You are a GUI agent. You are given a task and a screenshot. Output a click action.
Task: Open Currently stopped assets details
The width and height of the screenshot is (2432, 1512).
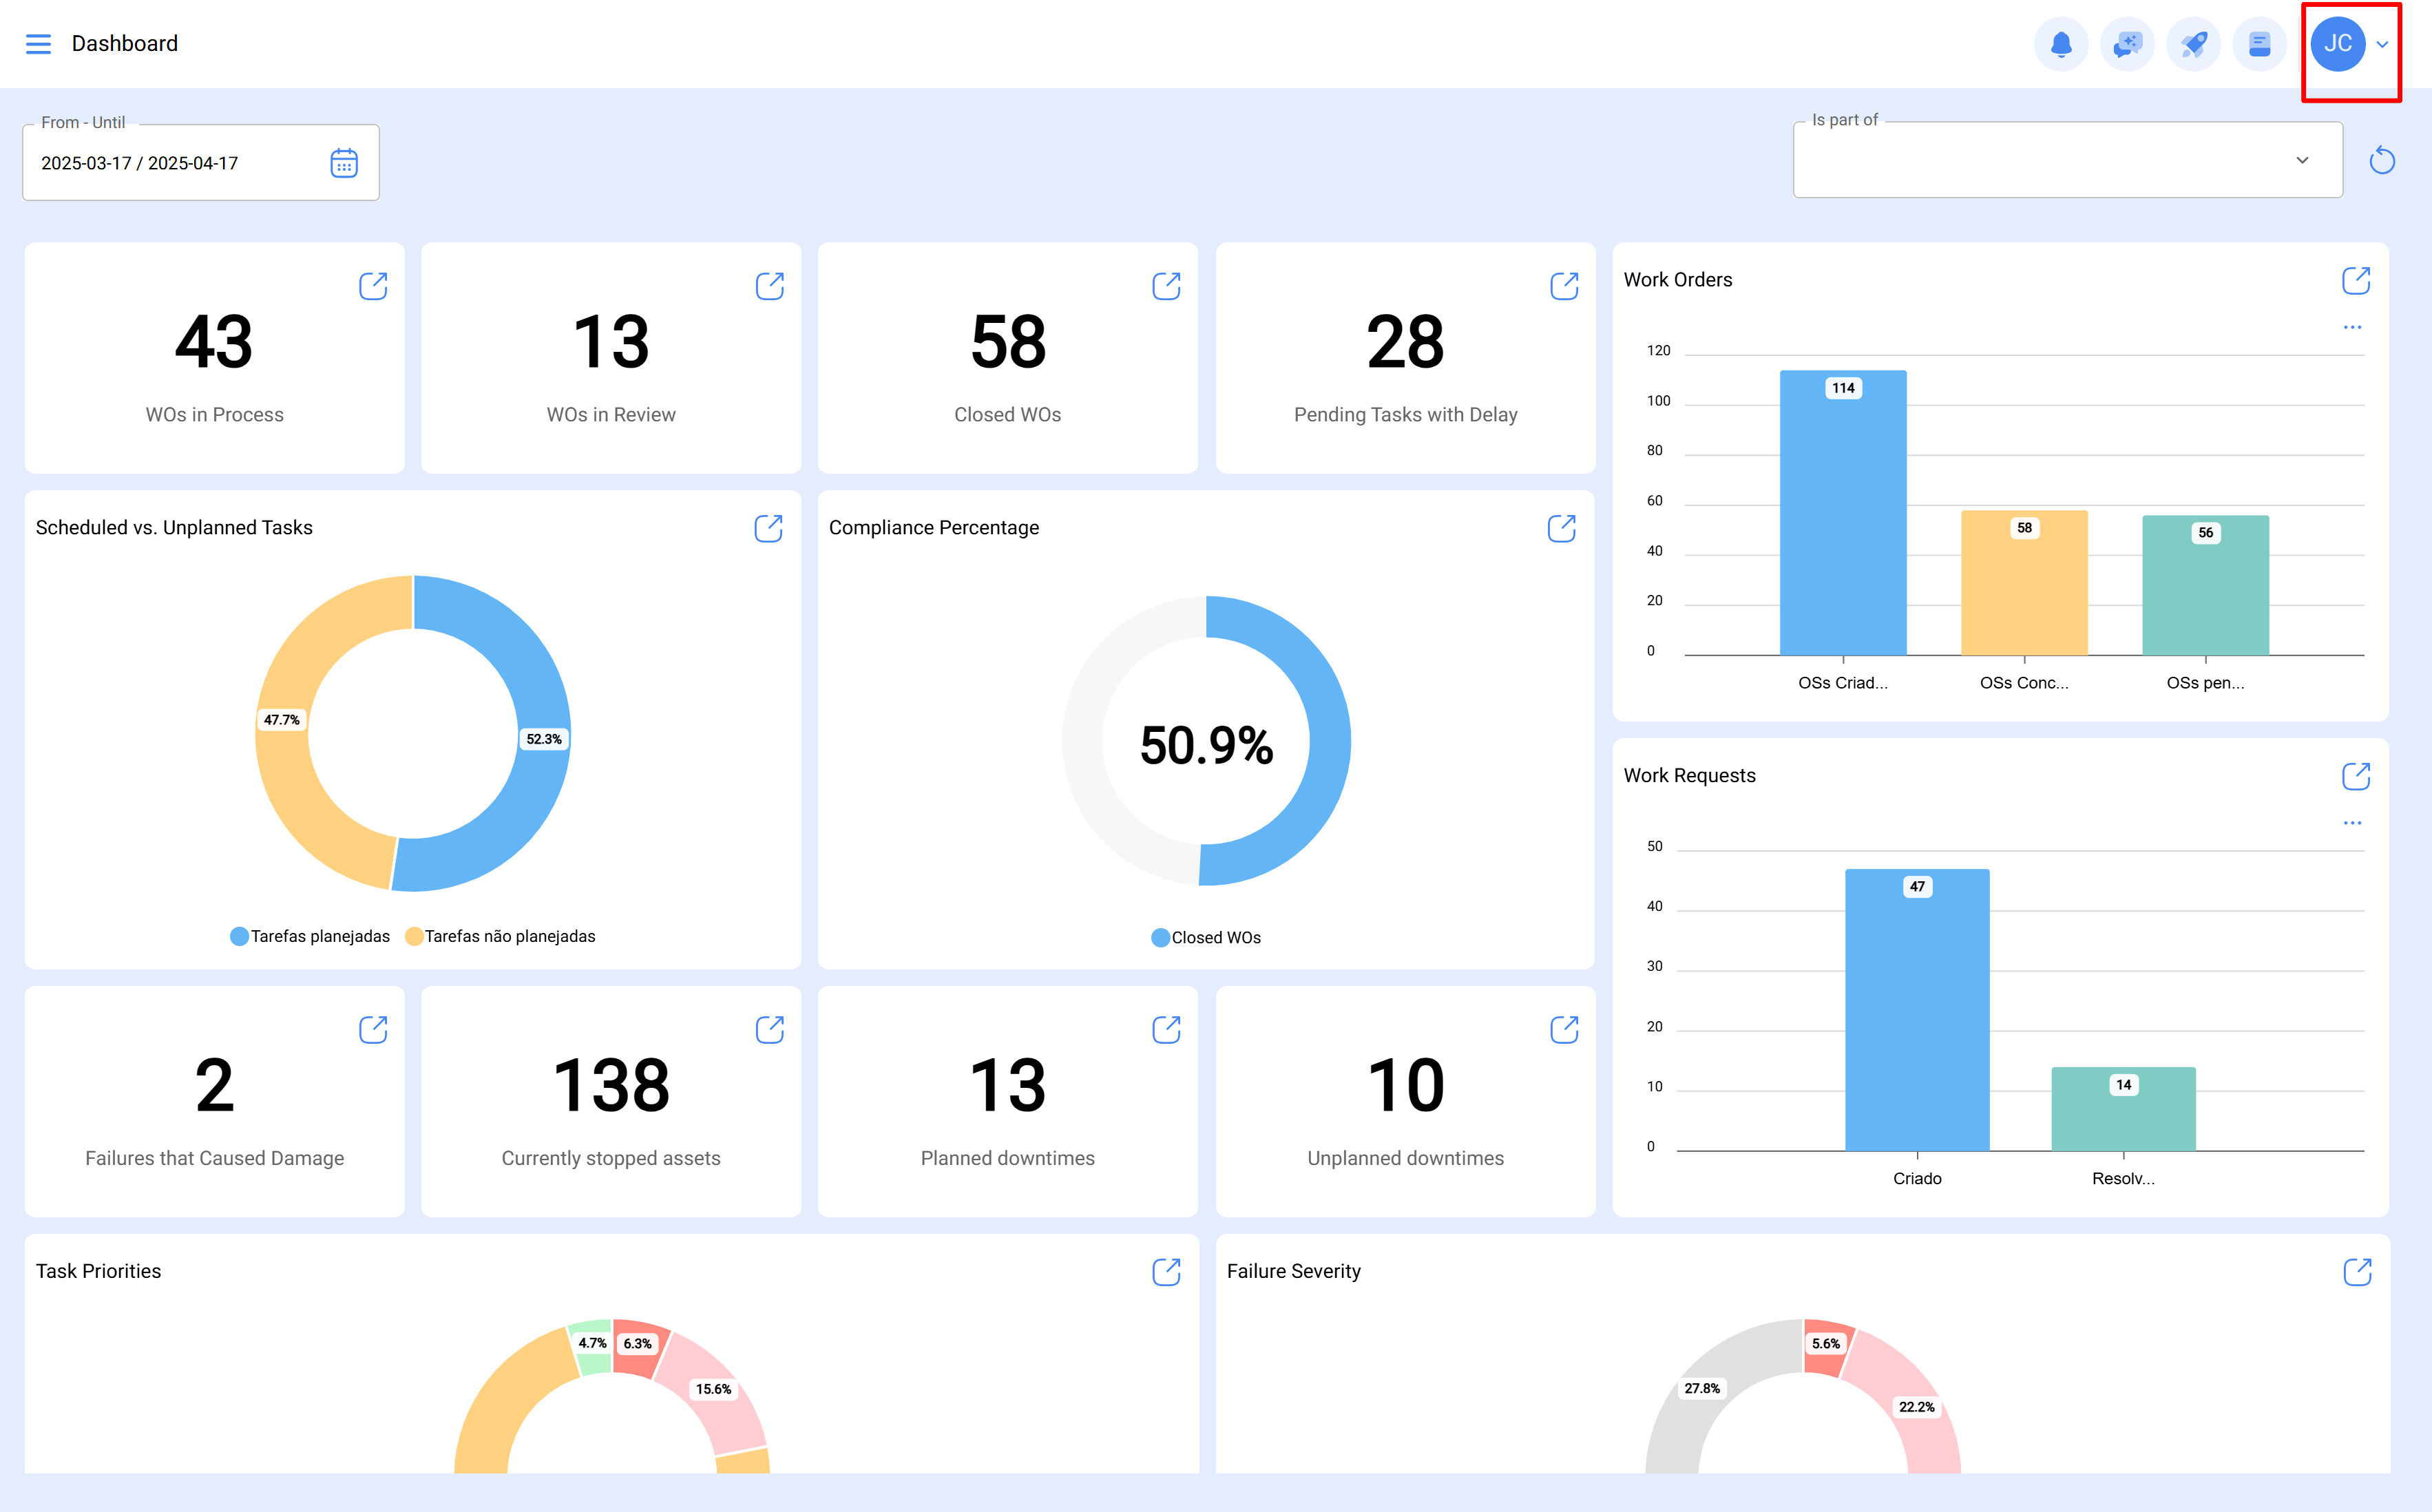pos(770,1029)
